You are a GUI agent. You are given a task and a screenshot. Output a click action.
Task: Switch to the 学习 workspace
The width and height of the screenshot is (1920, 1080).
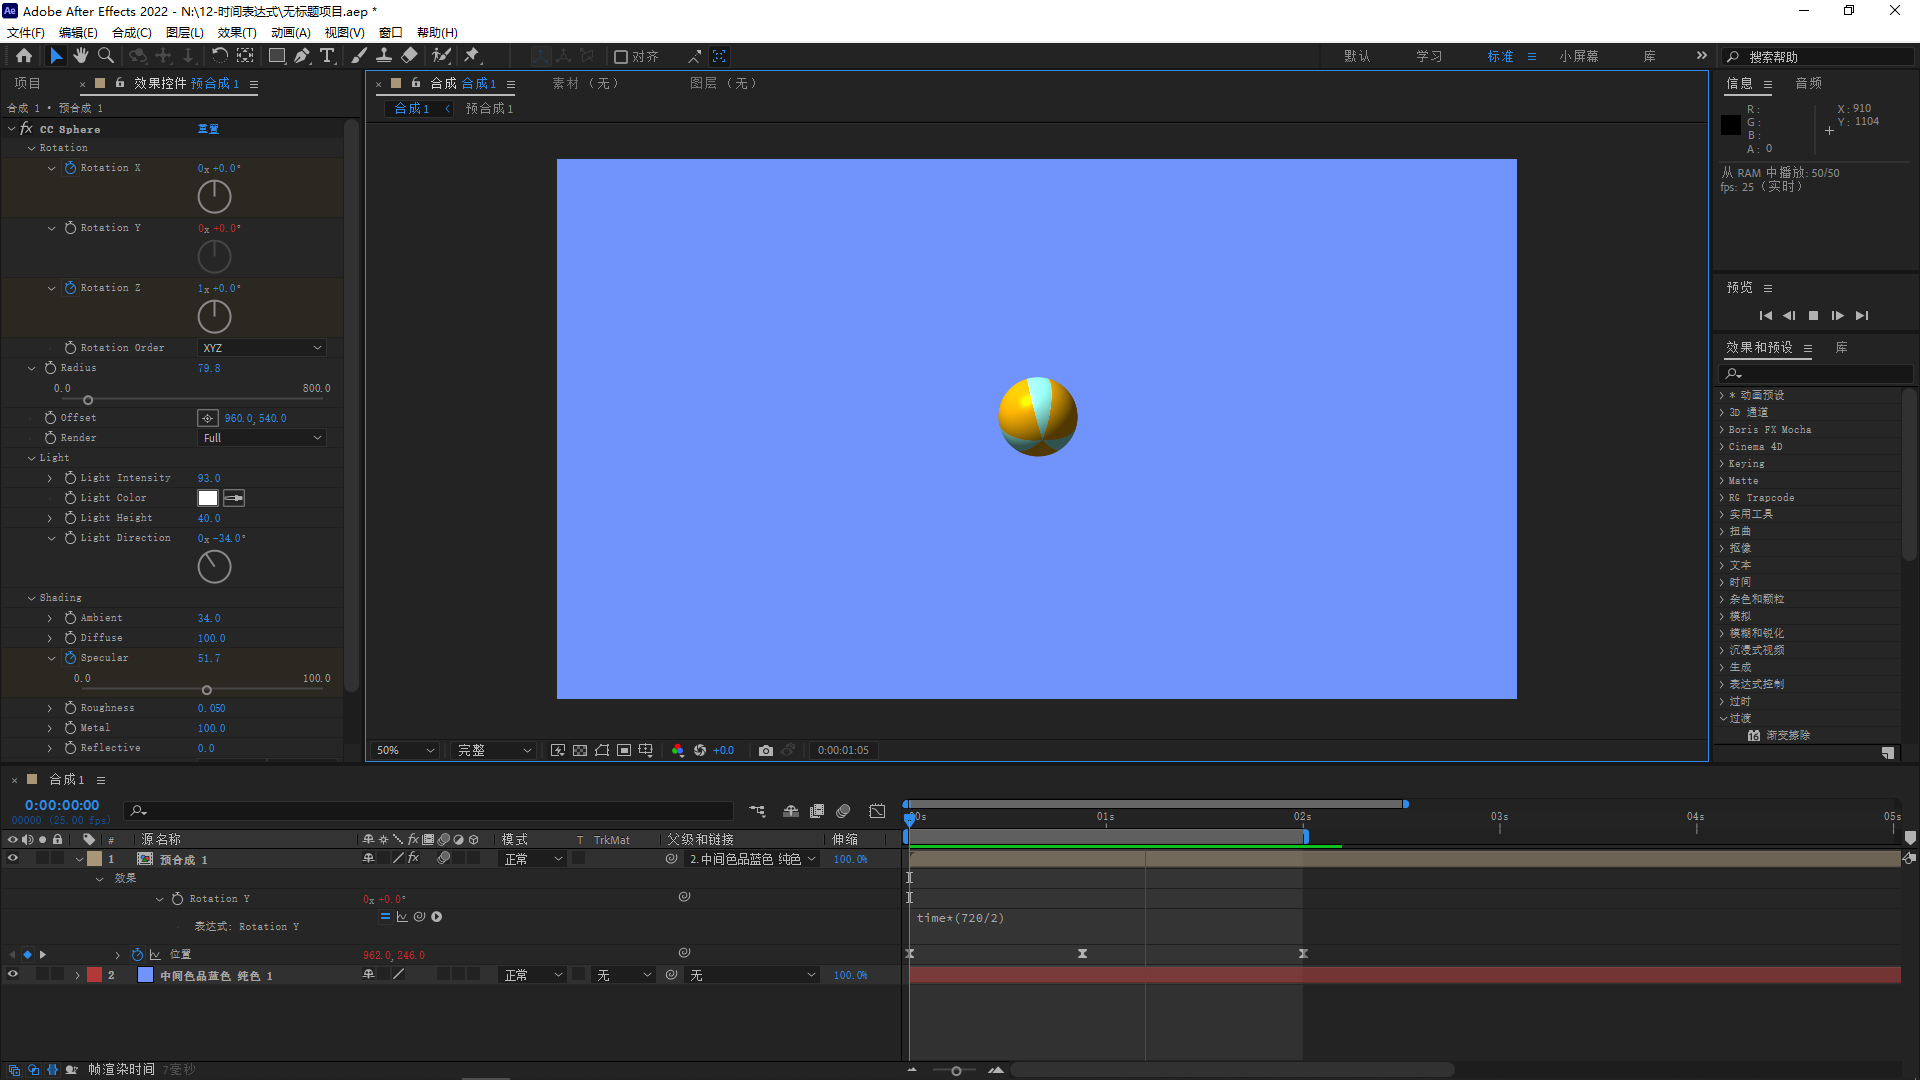click(x=1429, y=56)
